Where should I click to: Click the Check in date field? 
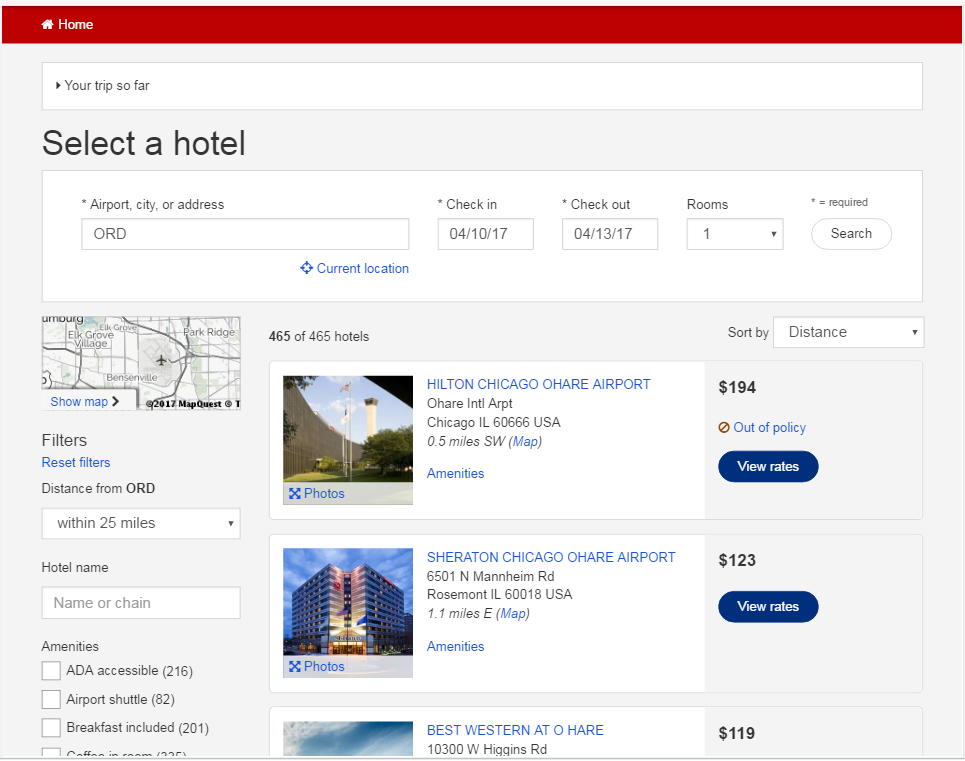tap(486, 234)
